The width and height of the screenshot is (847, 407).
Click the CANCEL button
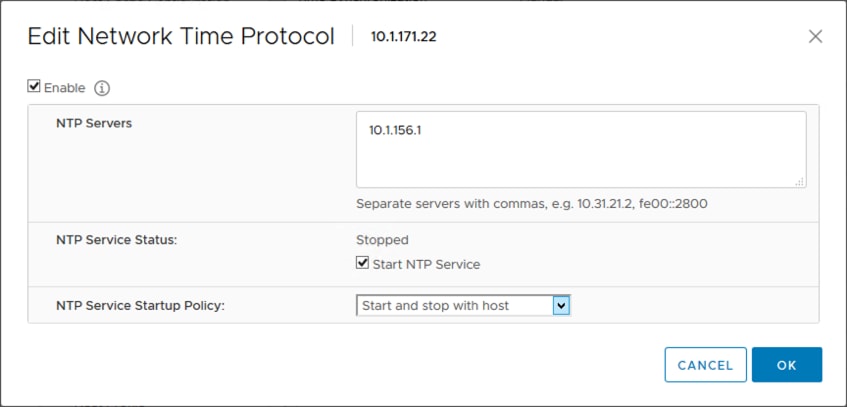705,365
